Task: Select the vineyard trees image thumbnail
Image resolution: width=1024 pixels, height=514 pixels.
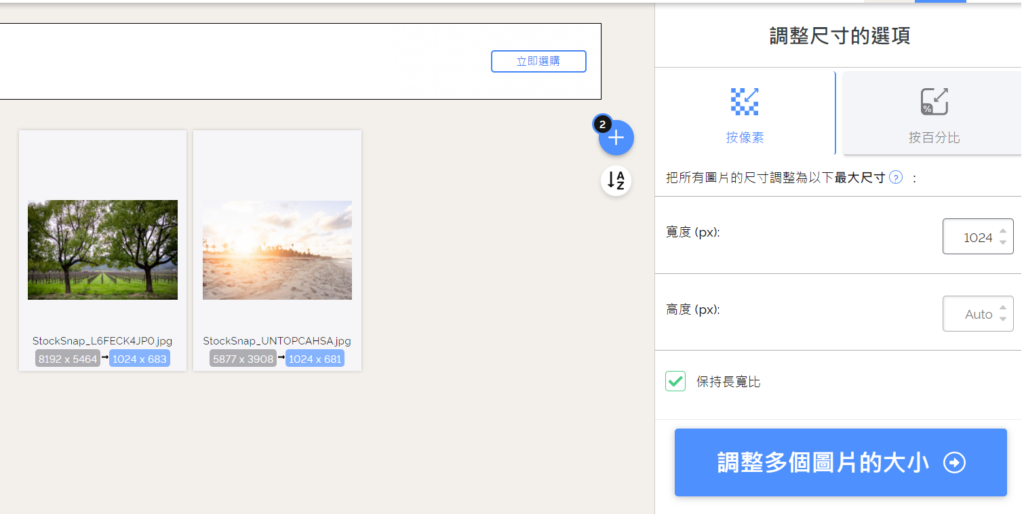Action: [x=103, y=250]
